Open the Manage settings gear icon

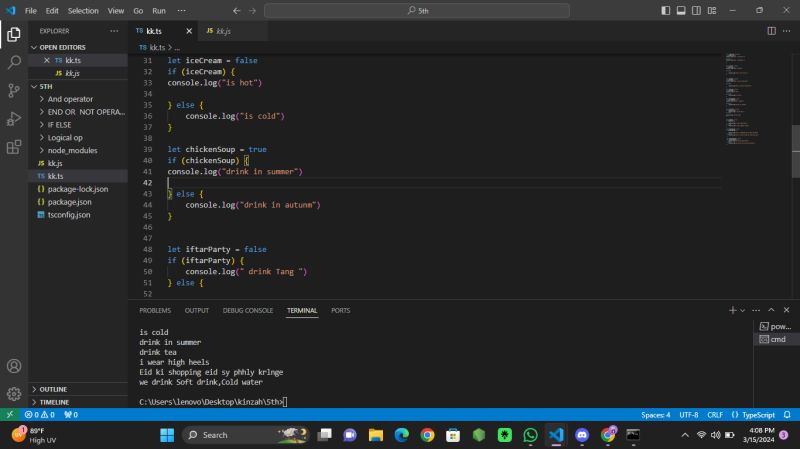(x=14, y=393)
